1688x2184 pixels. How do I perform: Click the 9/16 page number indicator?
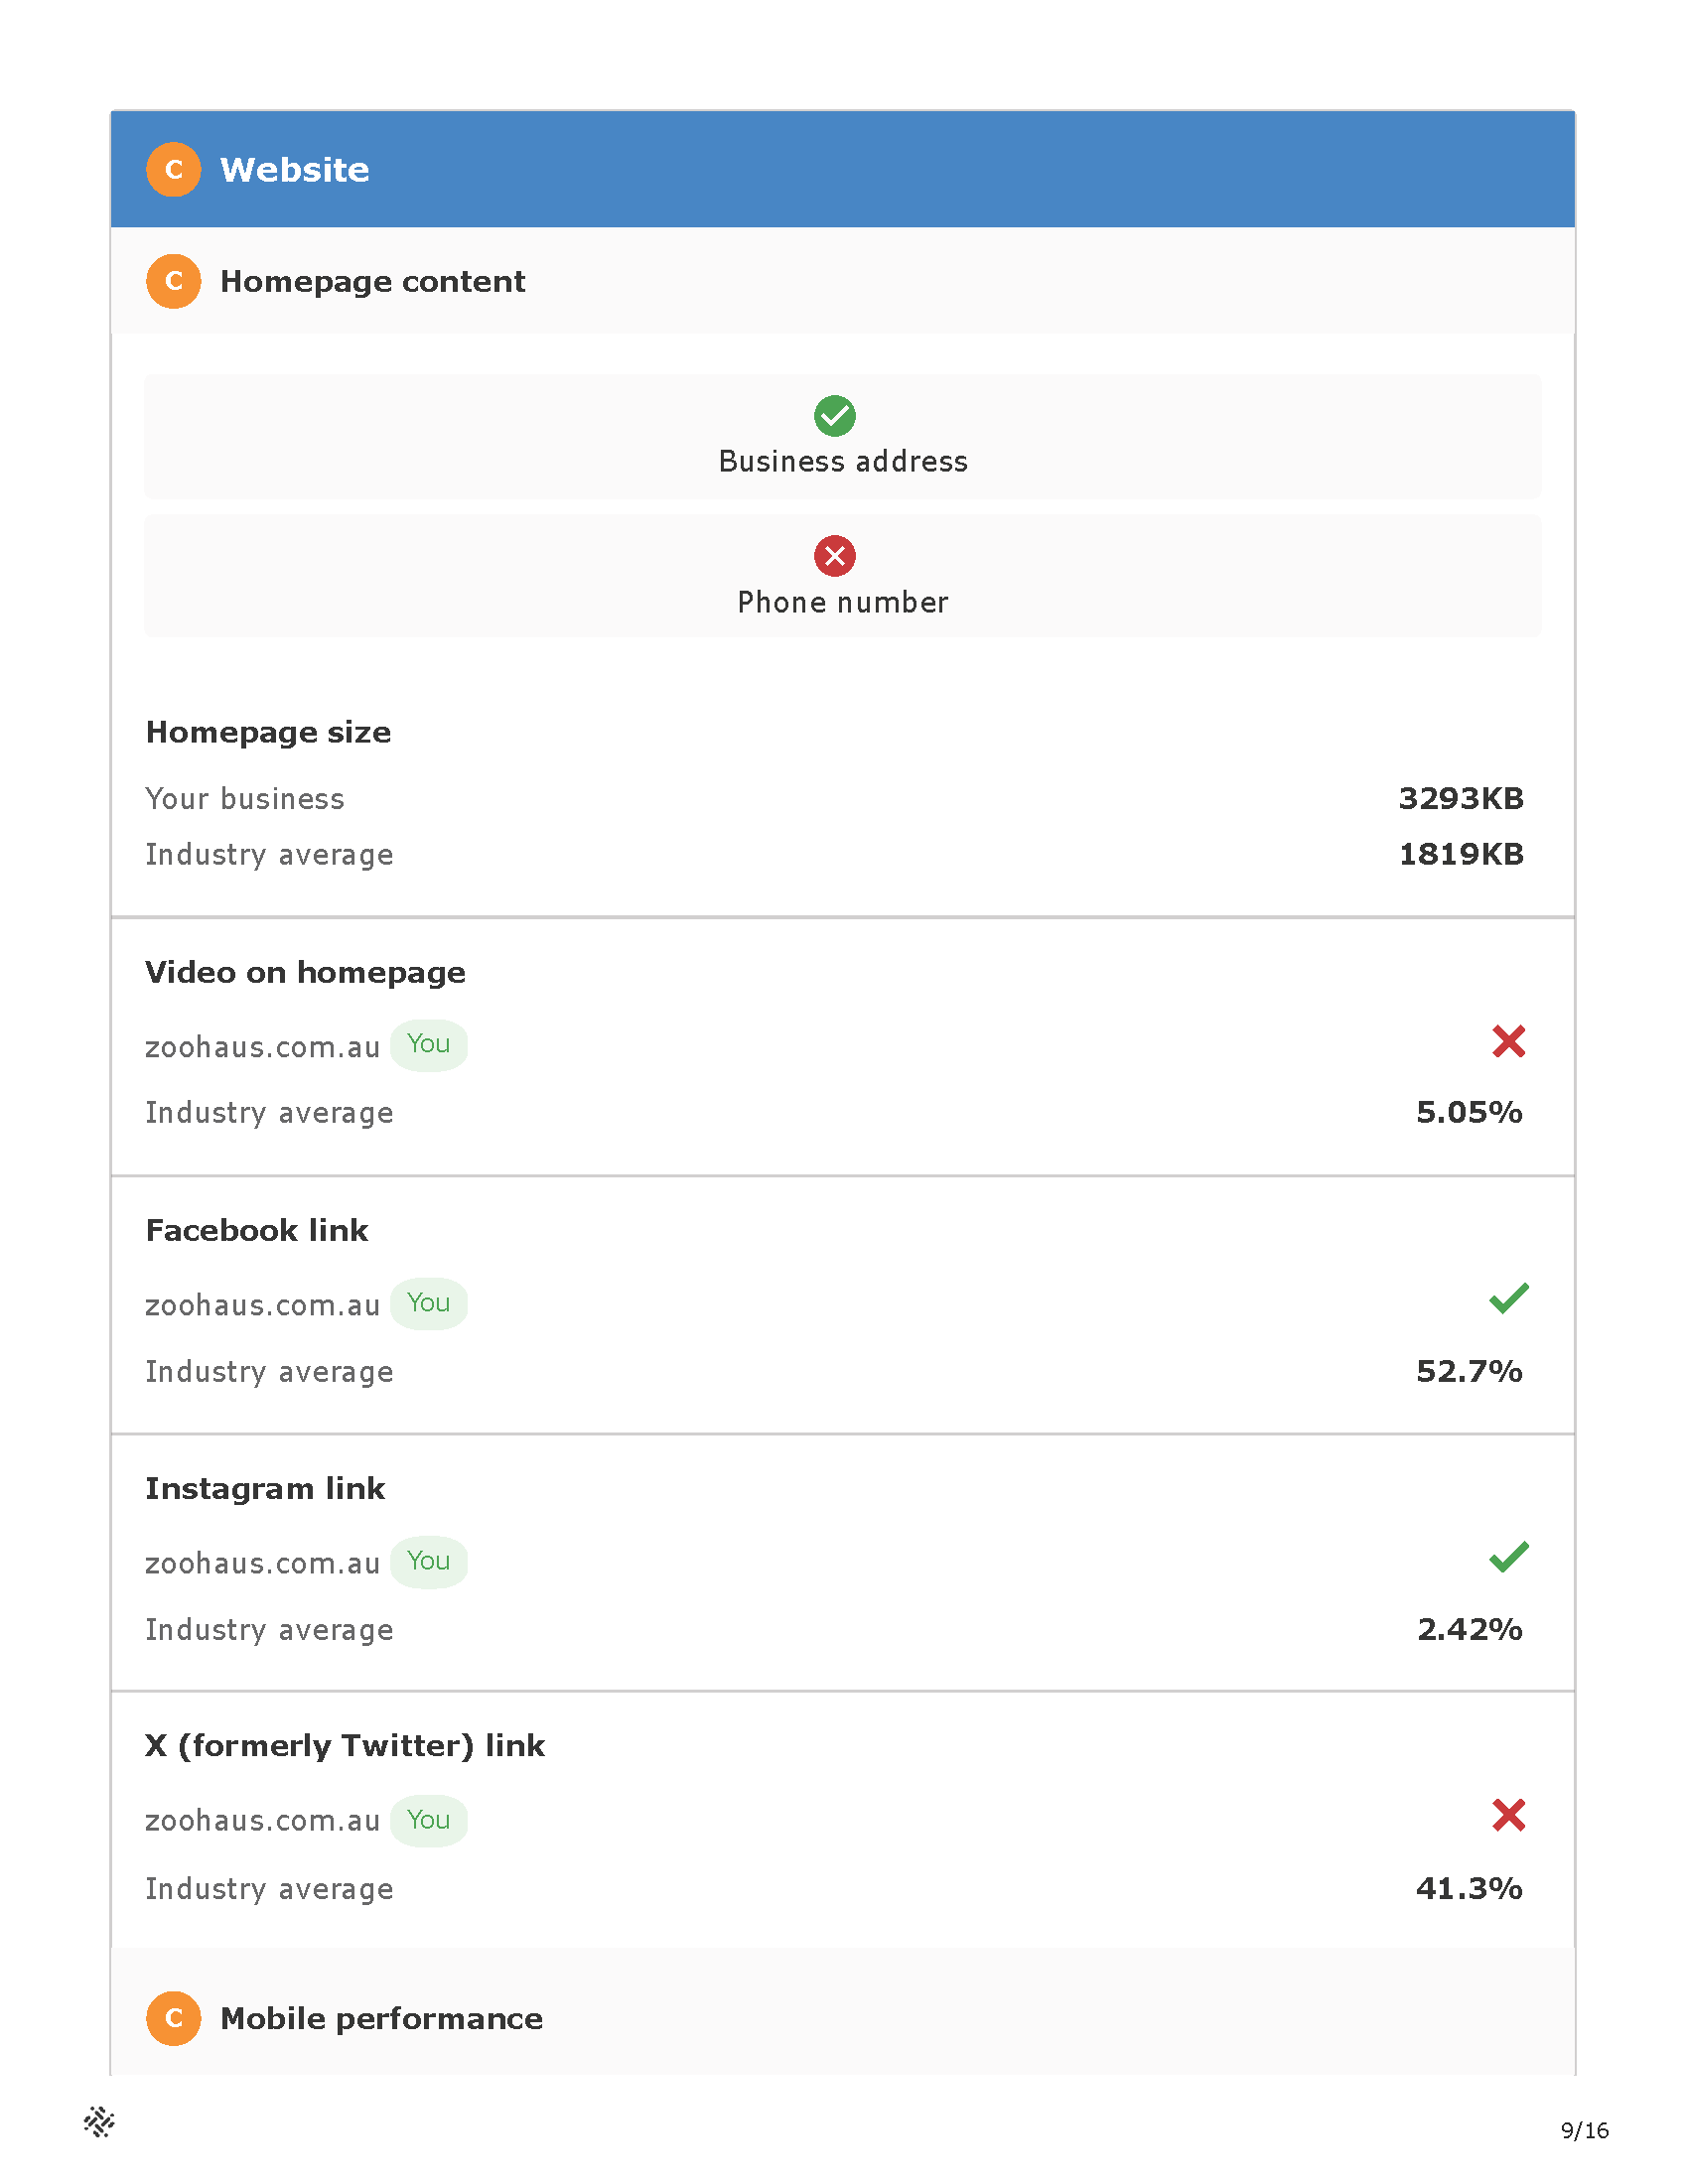tap(1584, 2130)
